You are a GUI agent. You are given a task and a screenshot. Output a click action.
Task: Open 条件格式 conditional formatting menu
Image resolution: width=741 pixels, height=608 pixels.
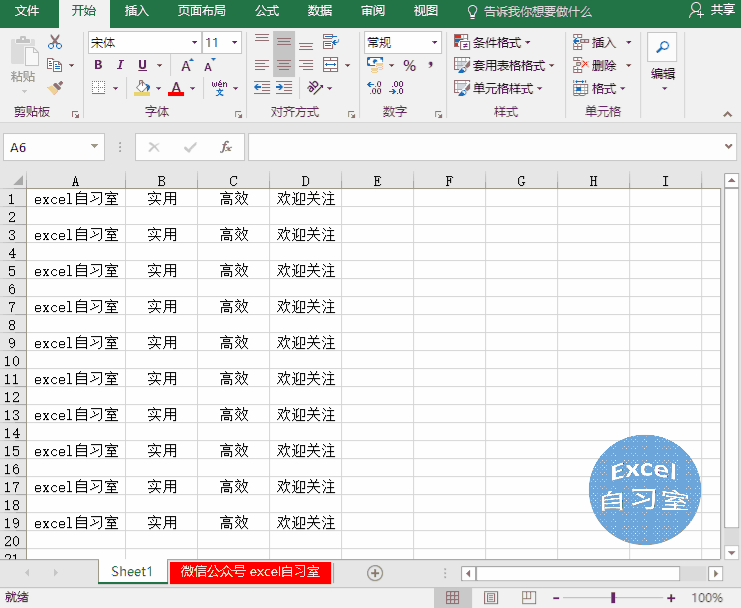pos(492,43)
